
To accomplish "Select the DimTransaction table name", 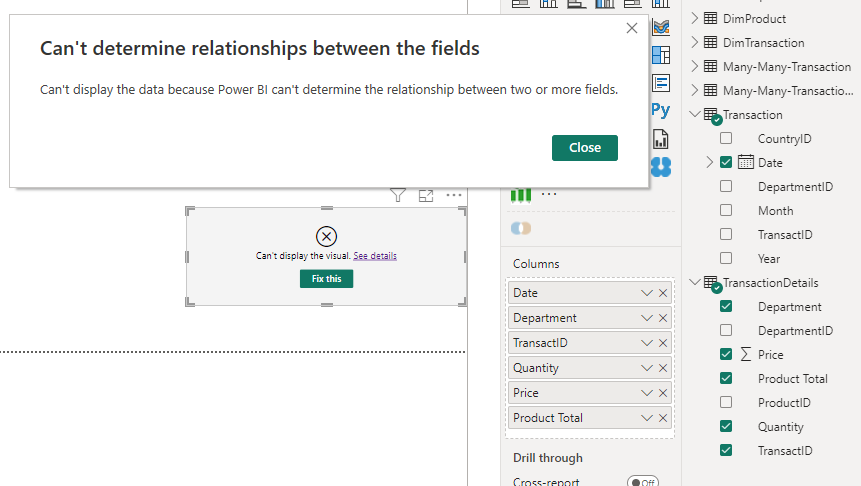I will (x=763, y=43).
